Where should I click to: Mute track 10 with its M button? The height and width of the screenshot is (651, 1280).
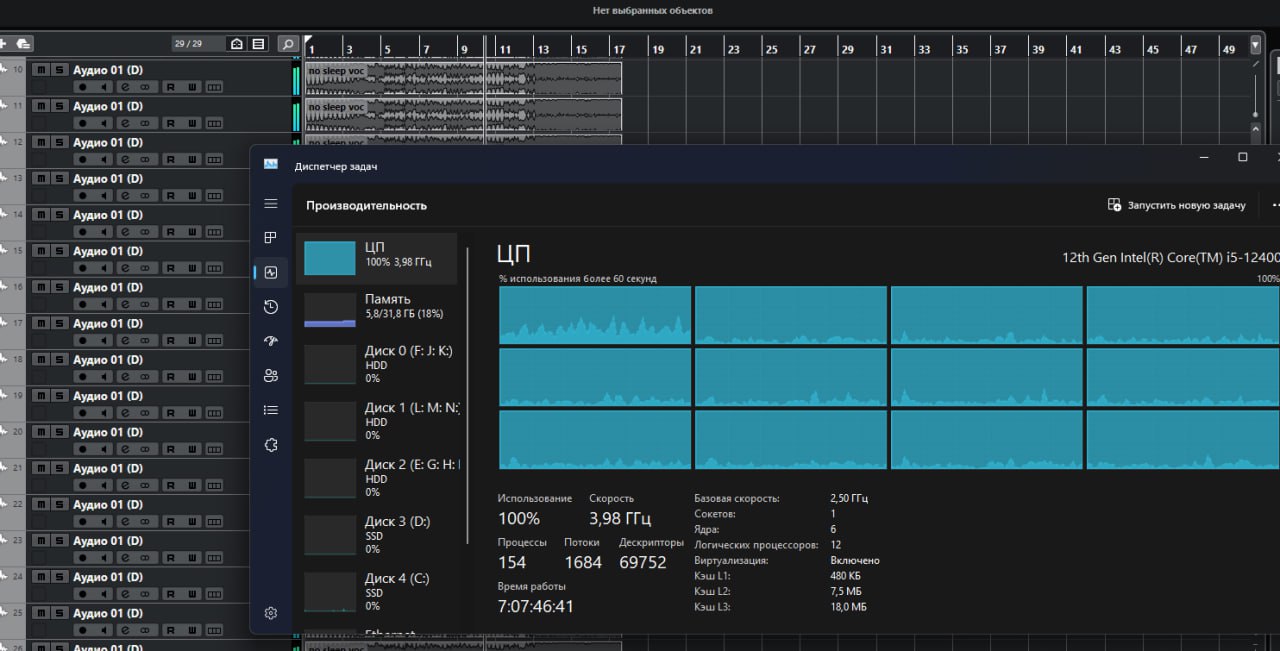pyautogui.click(x=40, y=70)
